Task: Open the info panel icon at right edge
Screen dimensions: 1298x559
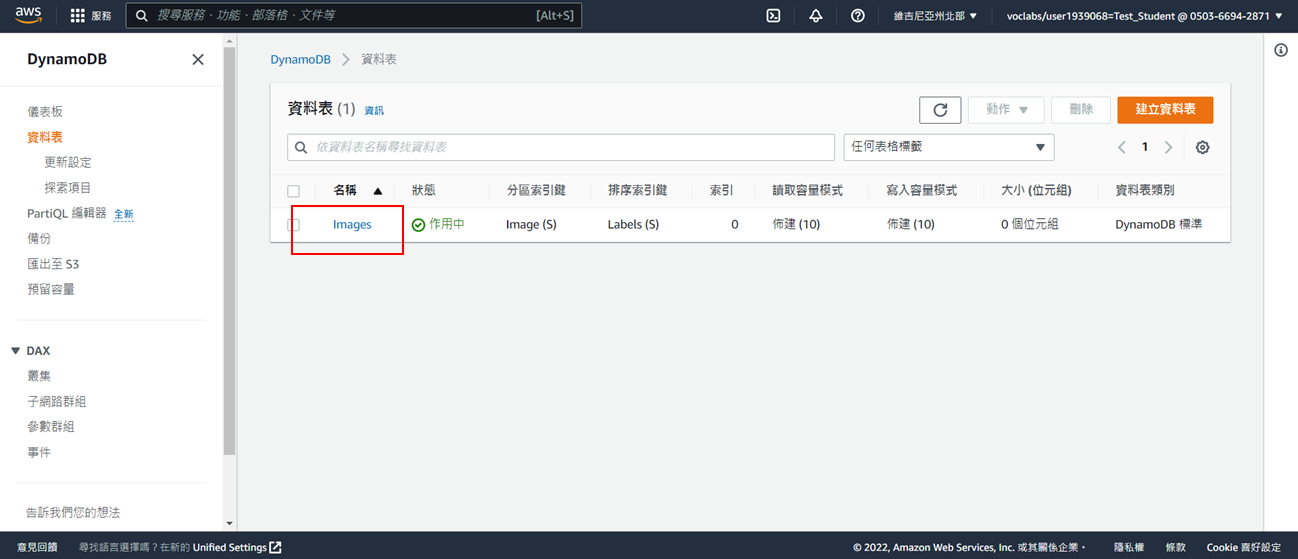Action: point(1281,50)
